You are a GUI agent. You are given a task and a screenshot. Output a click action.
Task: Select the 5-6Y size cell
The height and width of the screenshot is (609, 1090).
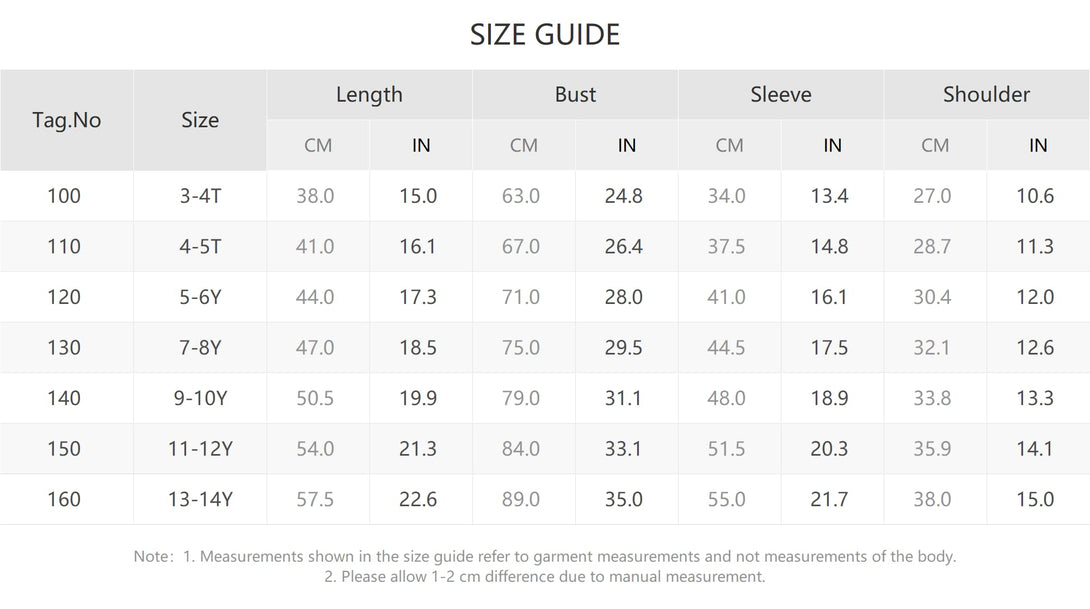coord(200,297)
